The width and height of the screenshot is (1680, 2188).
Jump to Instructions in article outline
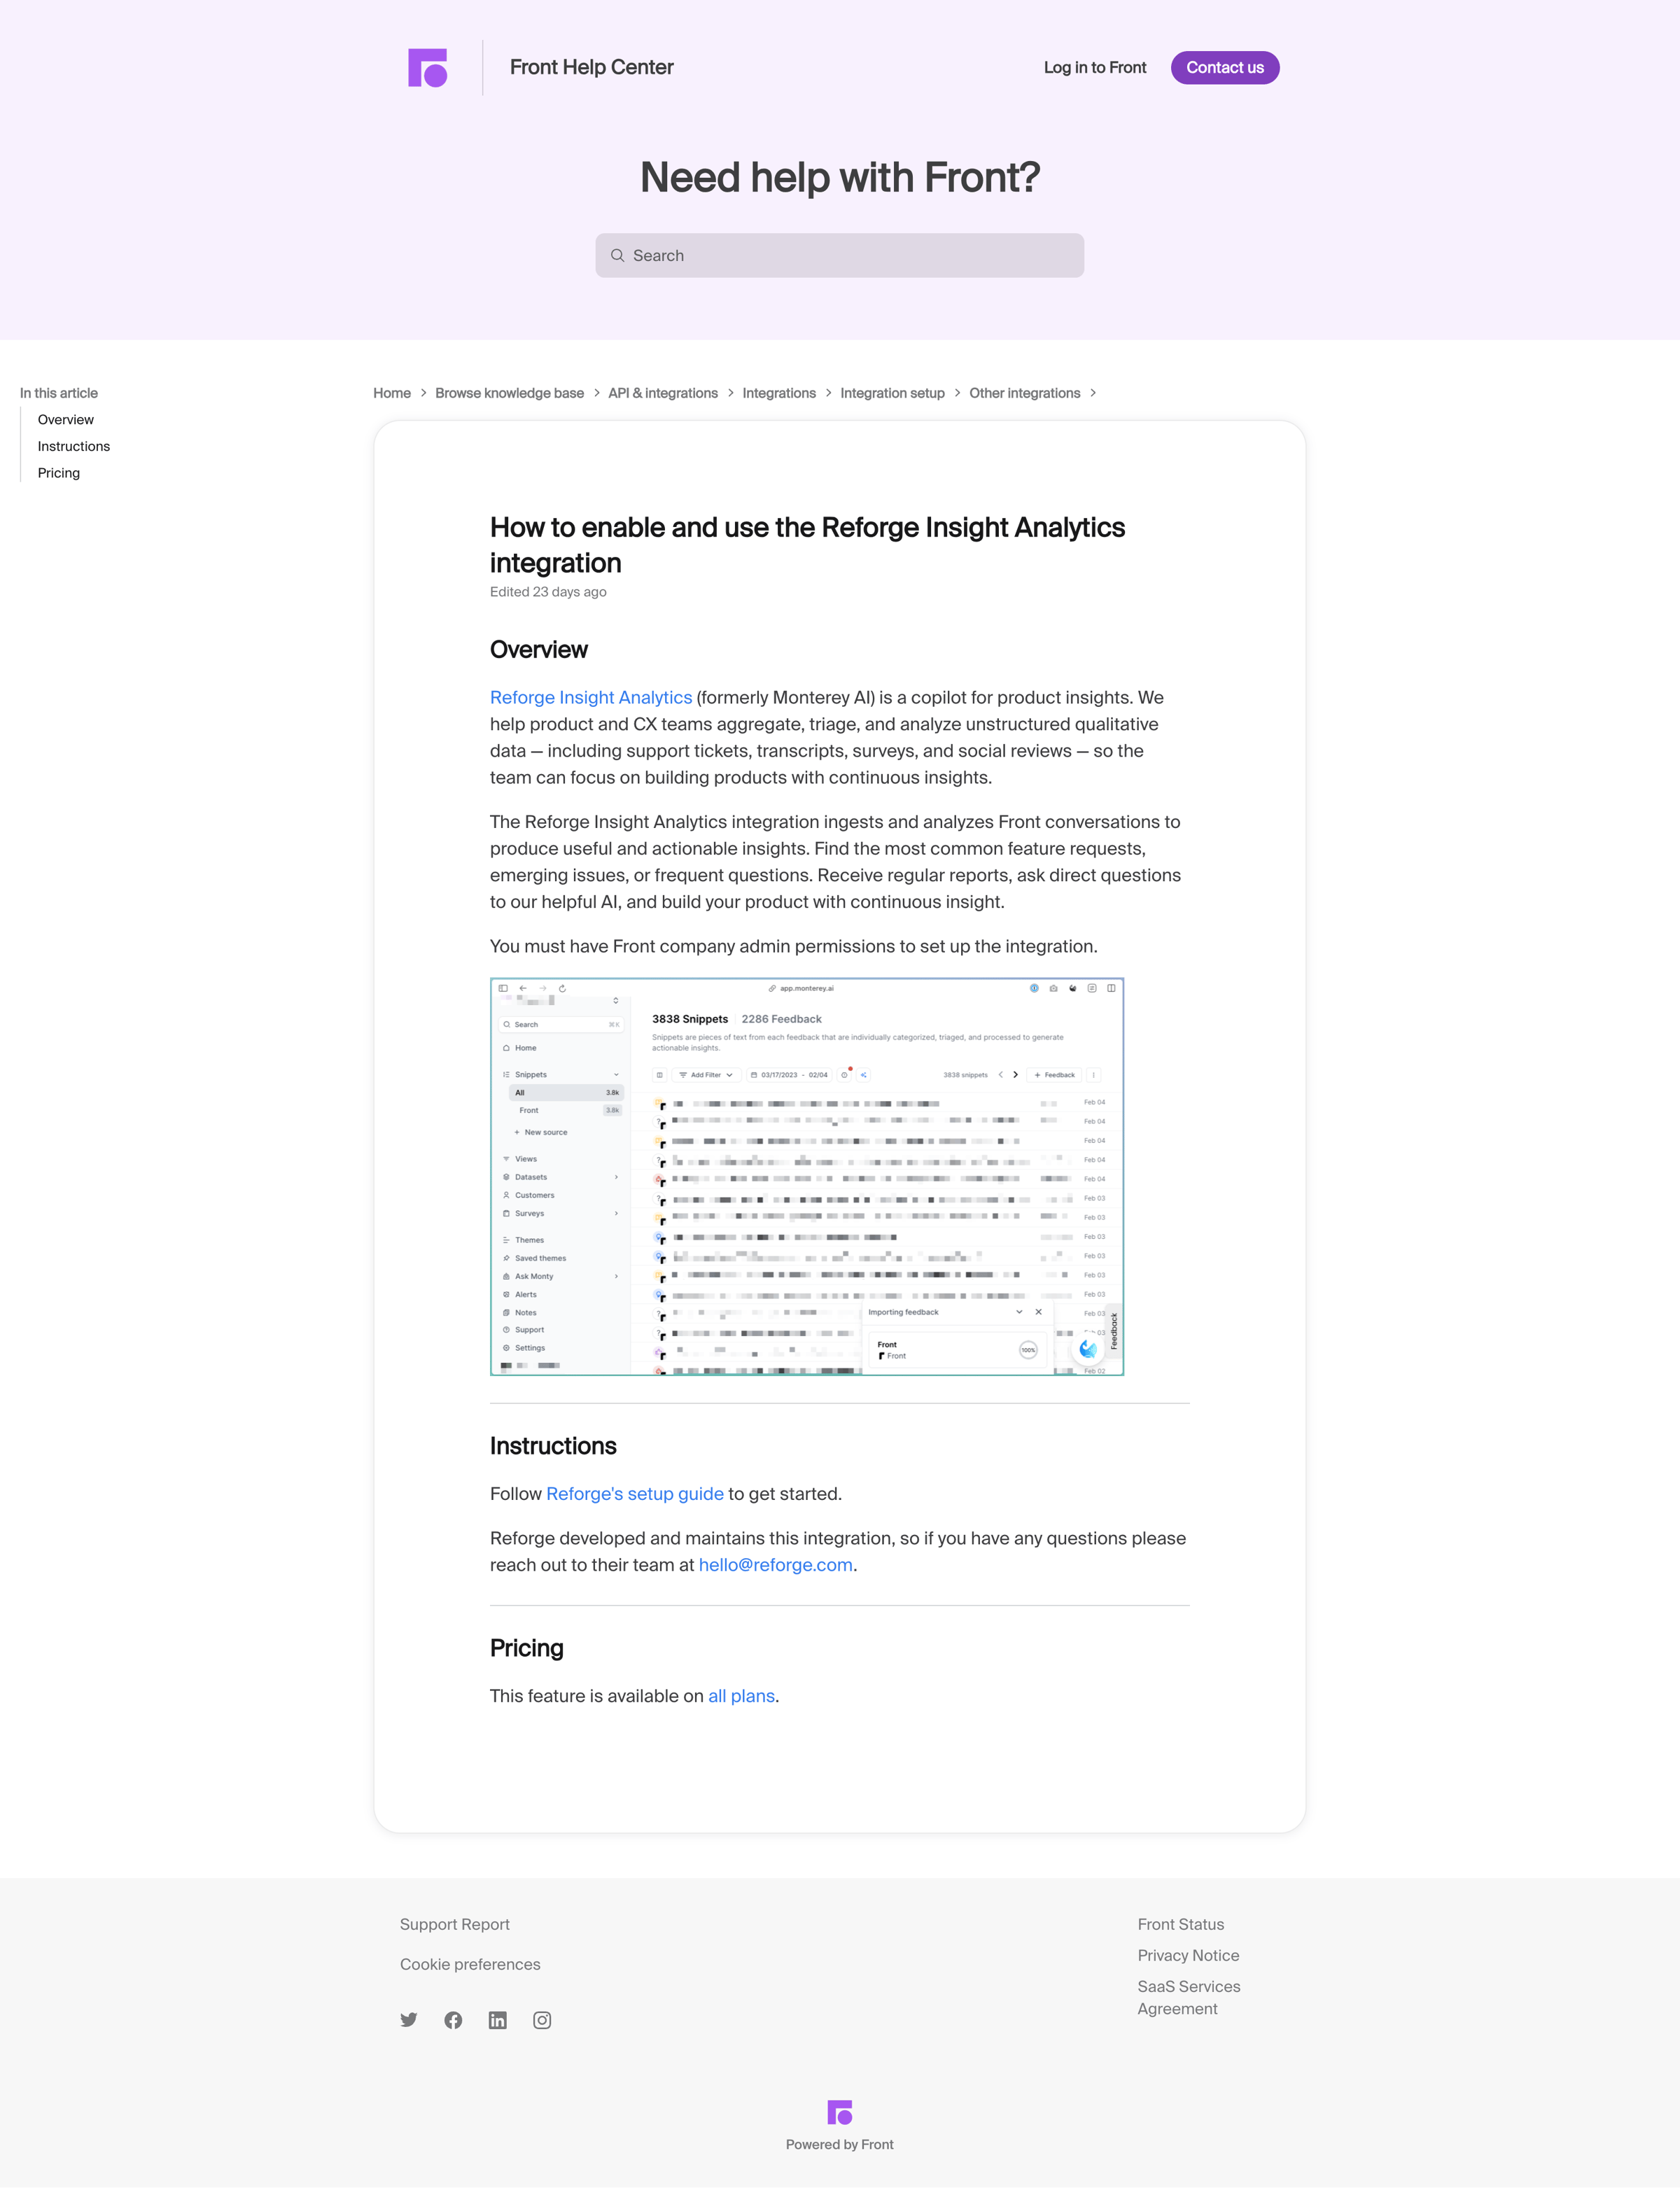[x=74, y=447]
